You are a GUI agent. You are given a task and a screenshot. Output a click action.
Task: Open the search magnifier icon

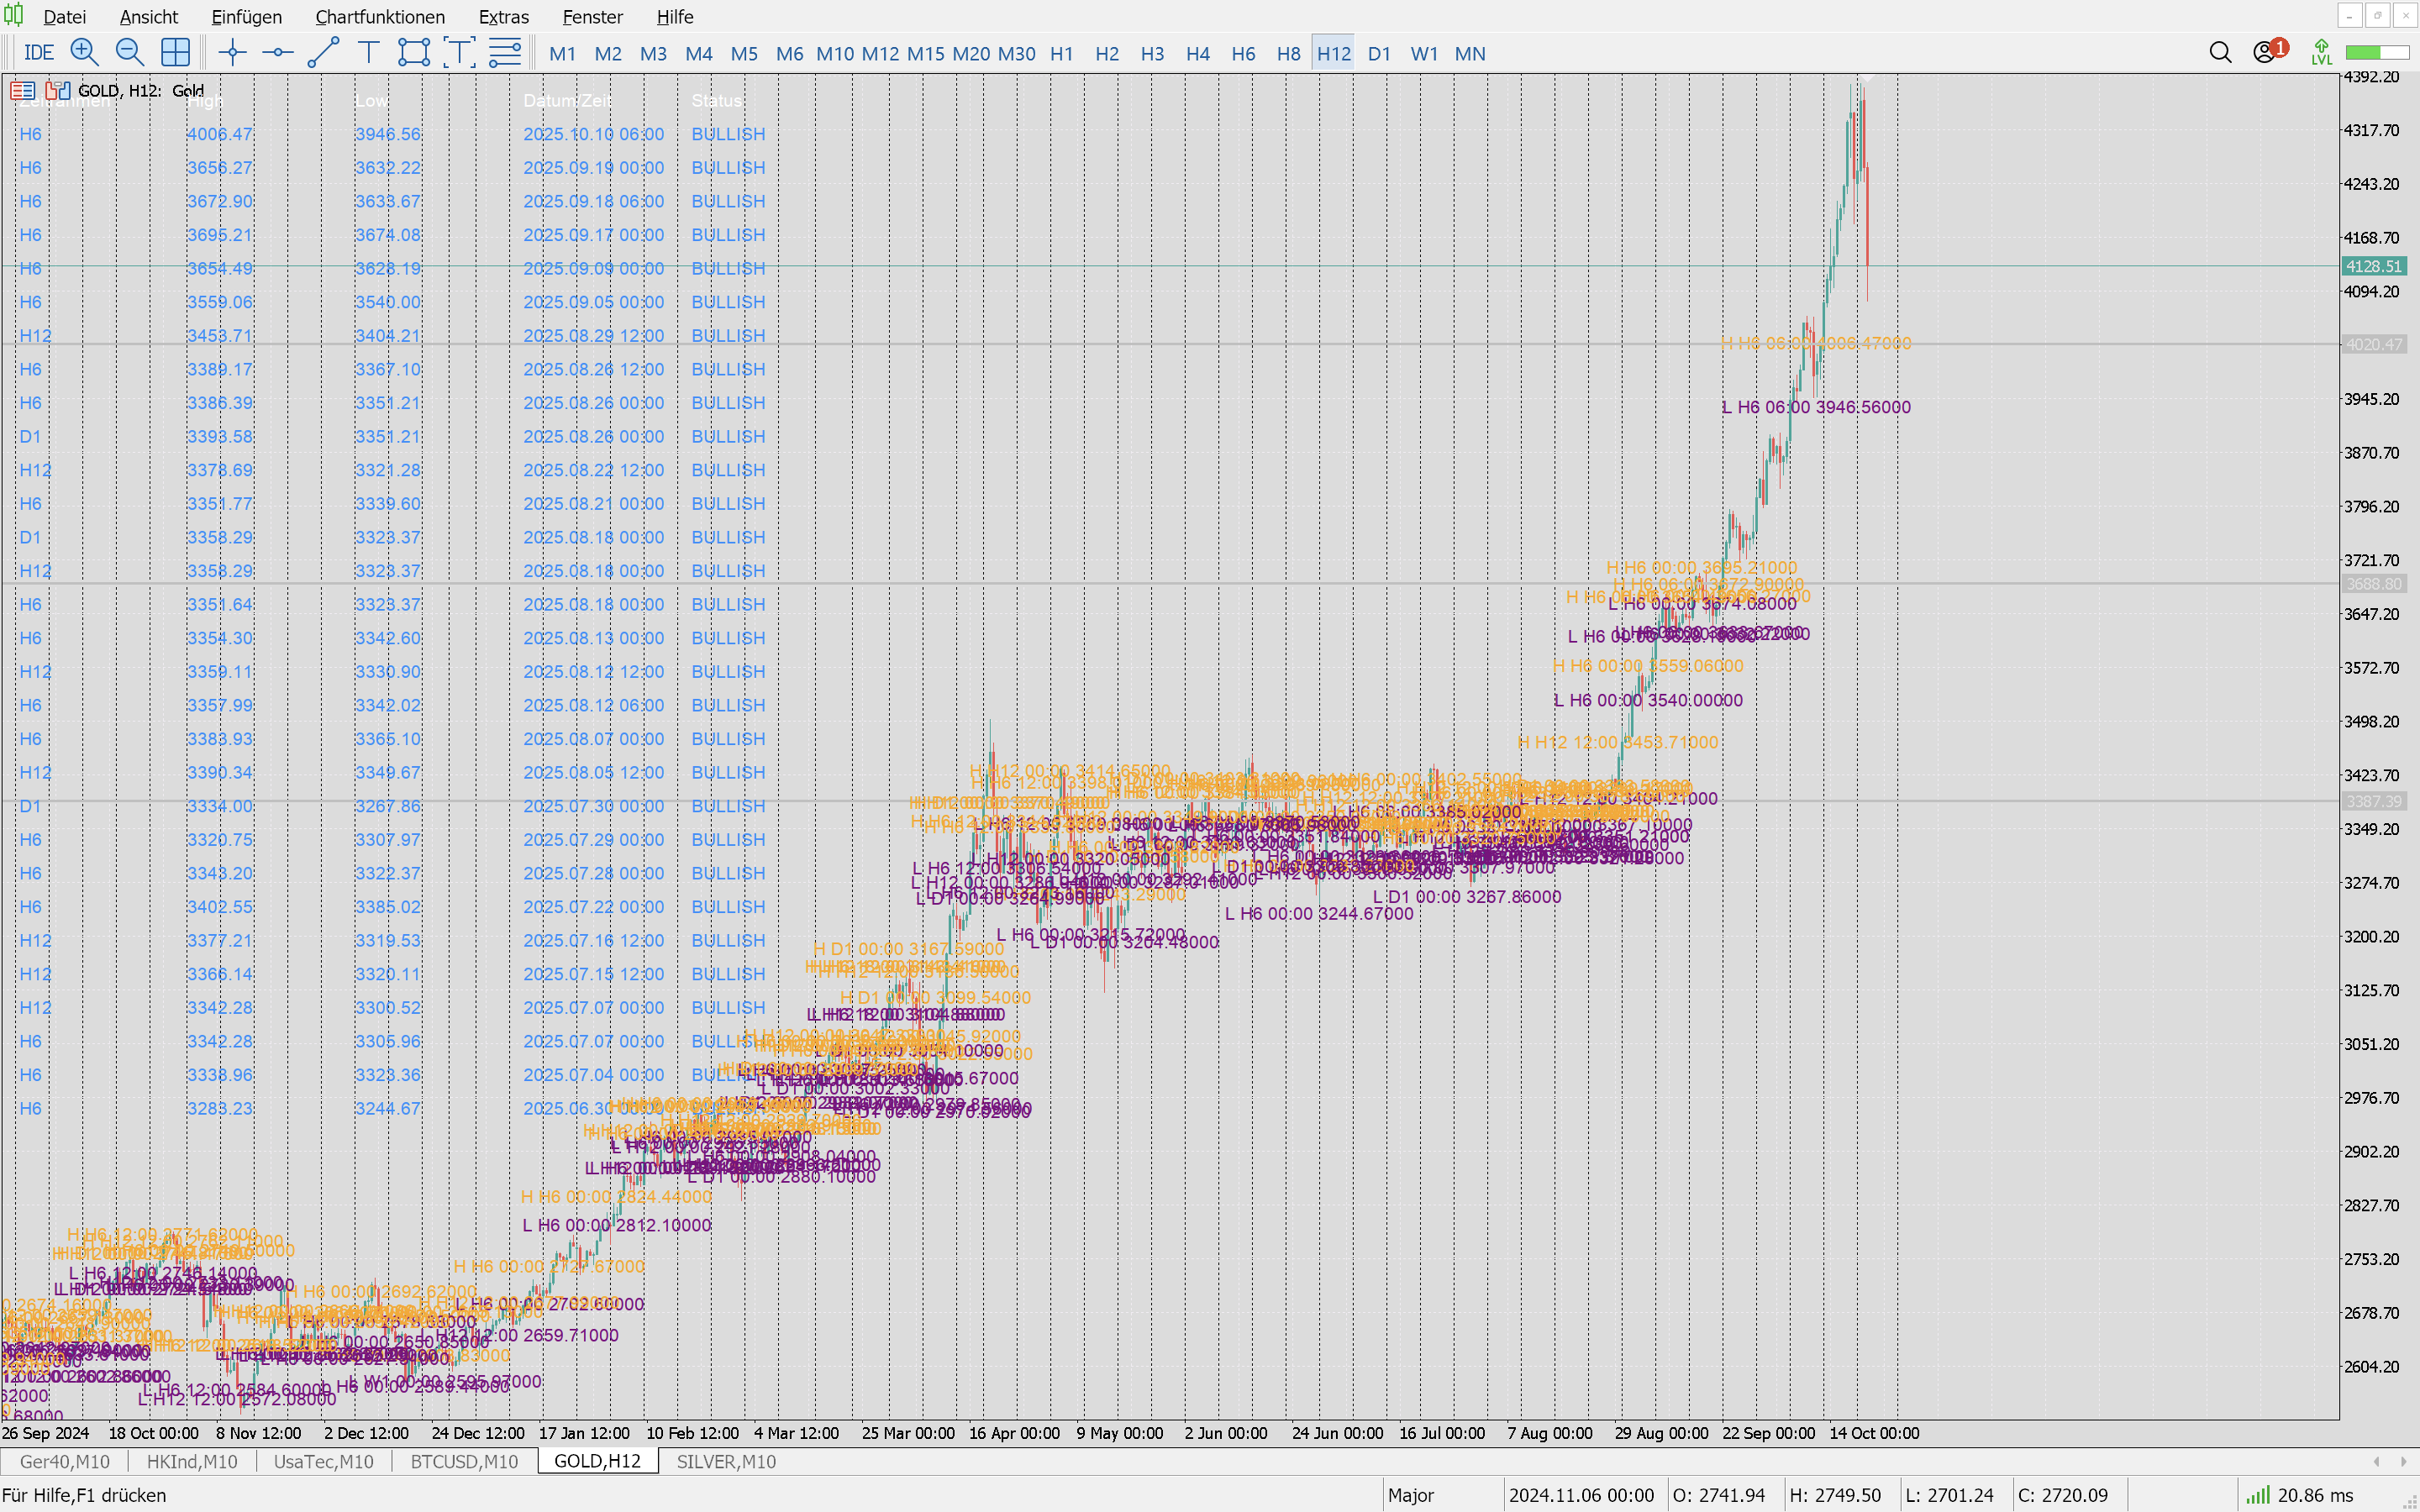(x=2220, y=53)
